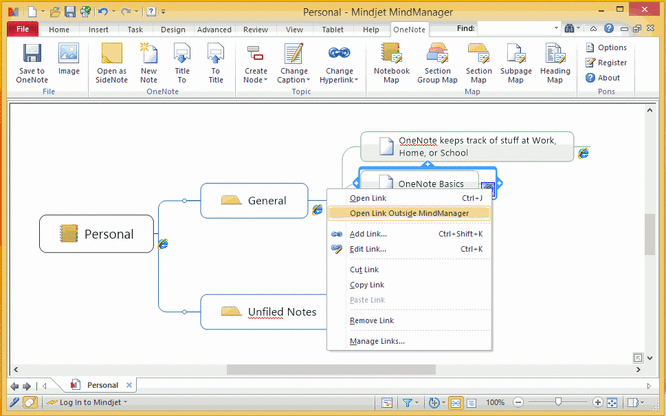The image size is (666, 416).
Task: Click the zoom out minus button
Action: tap(518, 402)
